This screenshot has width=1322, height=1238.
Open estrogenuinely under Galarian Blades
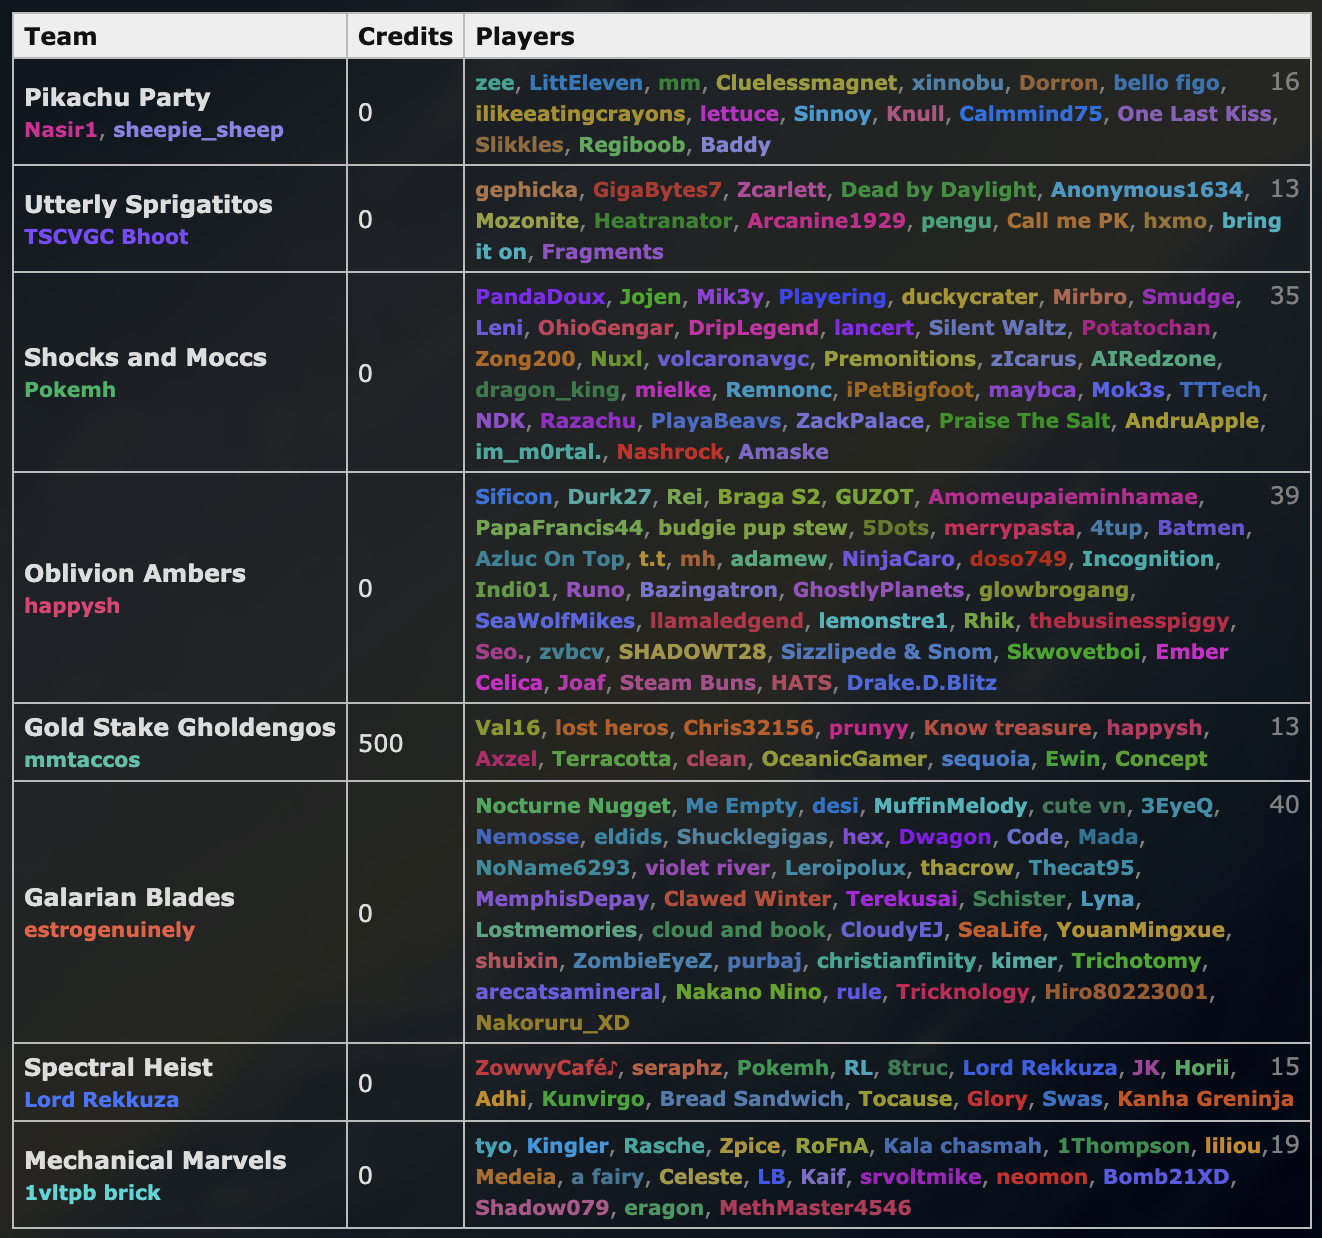(x=109, y=930)
